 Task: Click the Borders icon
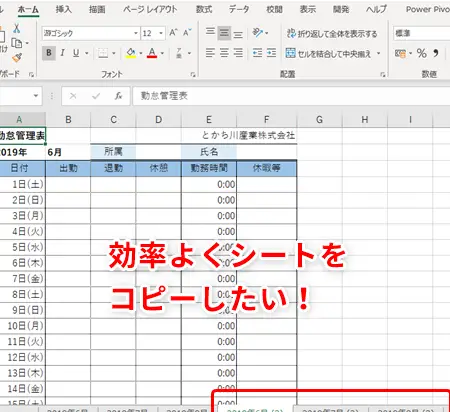(103, 53)
